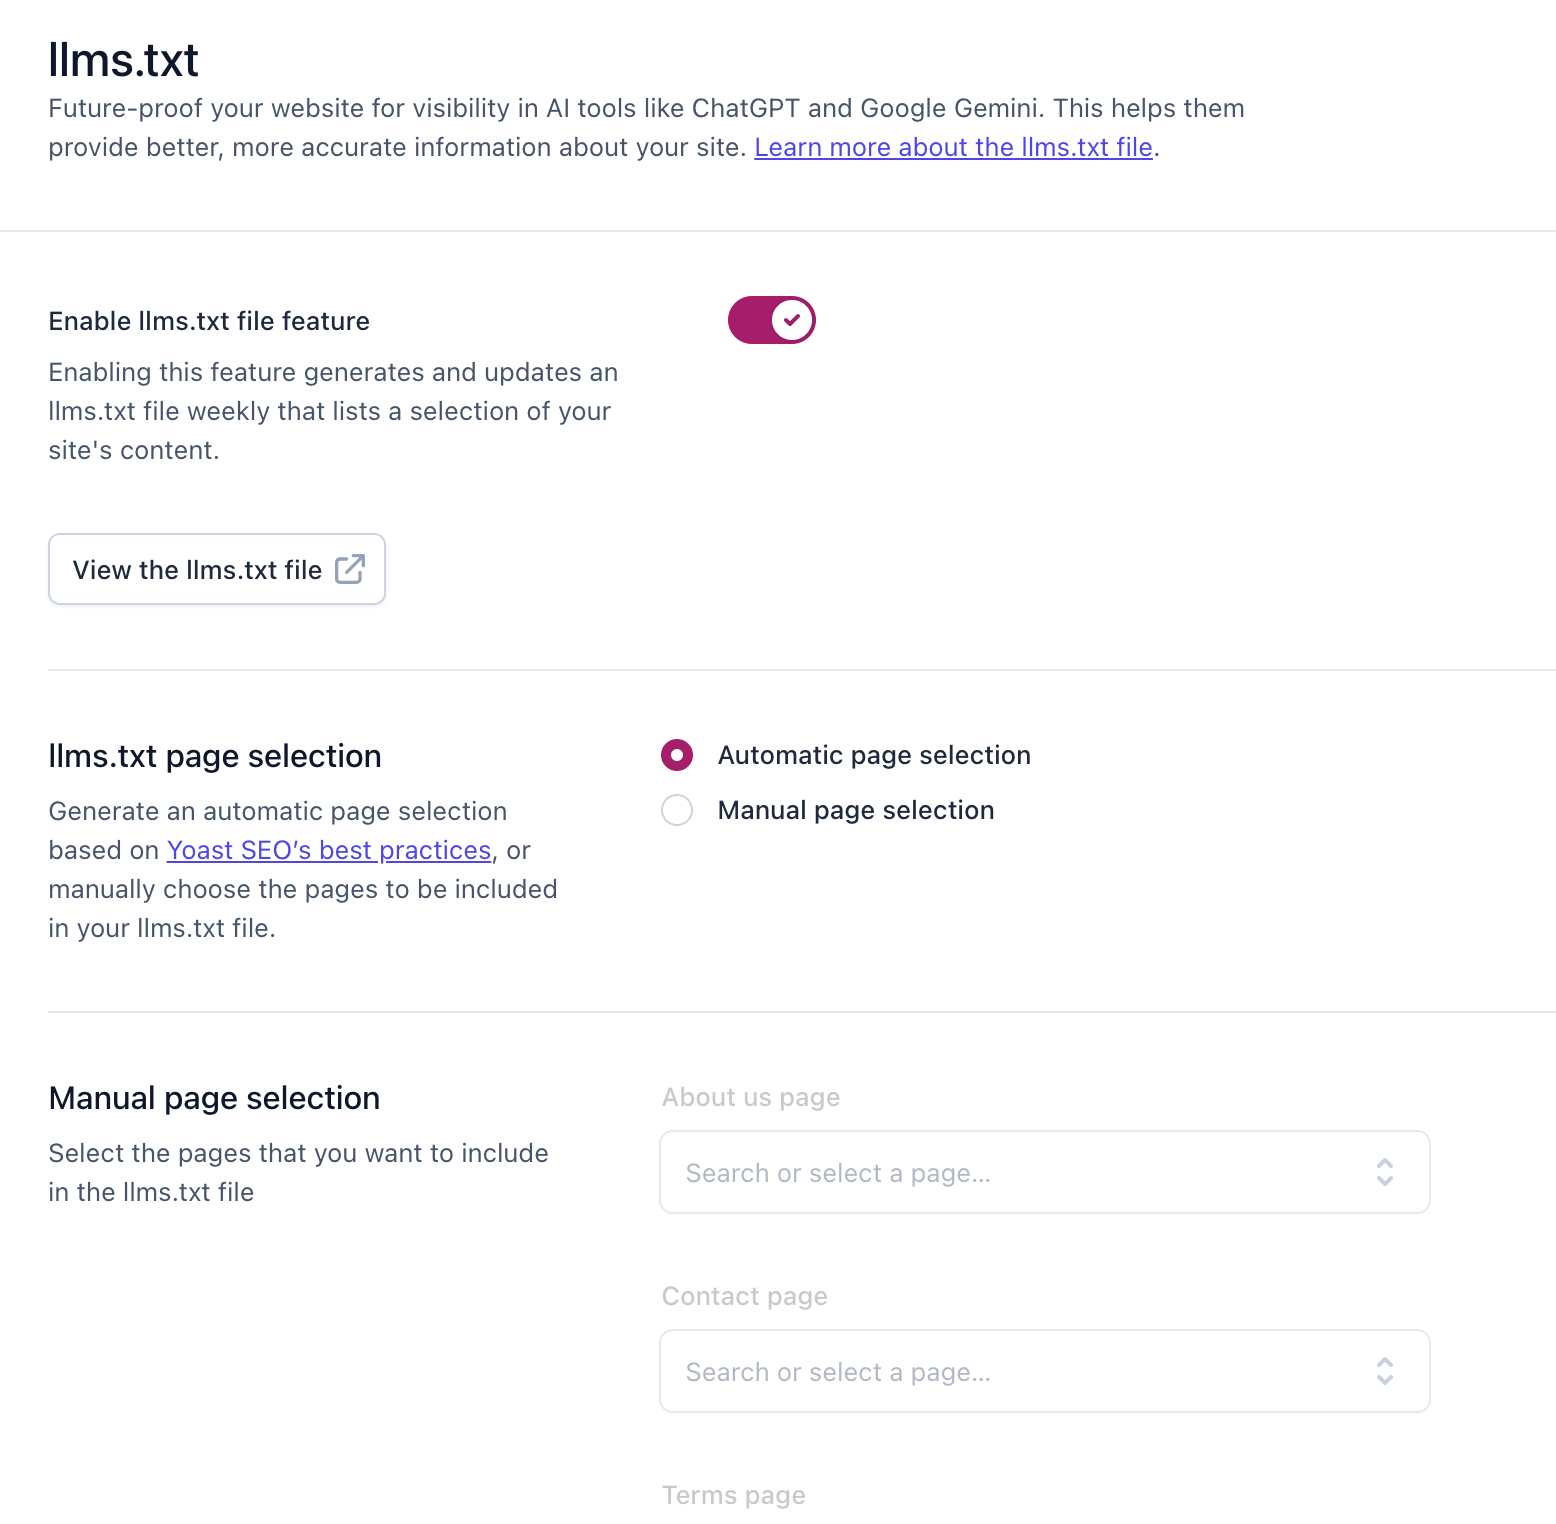Click the external link icon on View llms.txt button
This screenshot has width=1556, height=1524.
(349, 569)
